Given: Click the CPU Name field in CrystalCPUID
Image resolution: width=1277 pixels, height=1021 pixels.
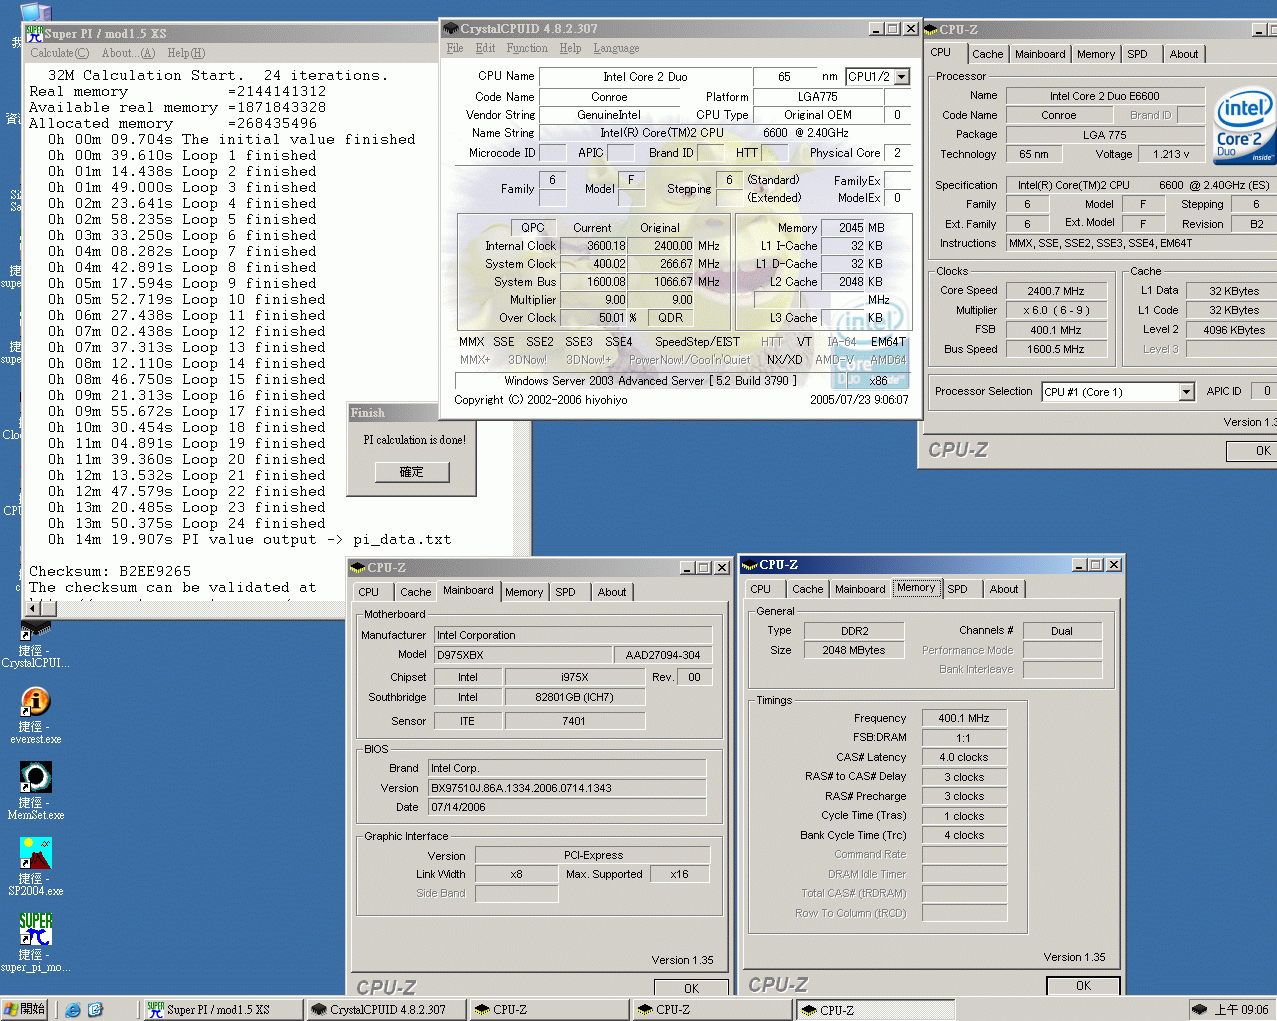Looking at the screenshot, I should (x=645, y=77).
